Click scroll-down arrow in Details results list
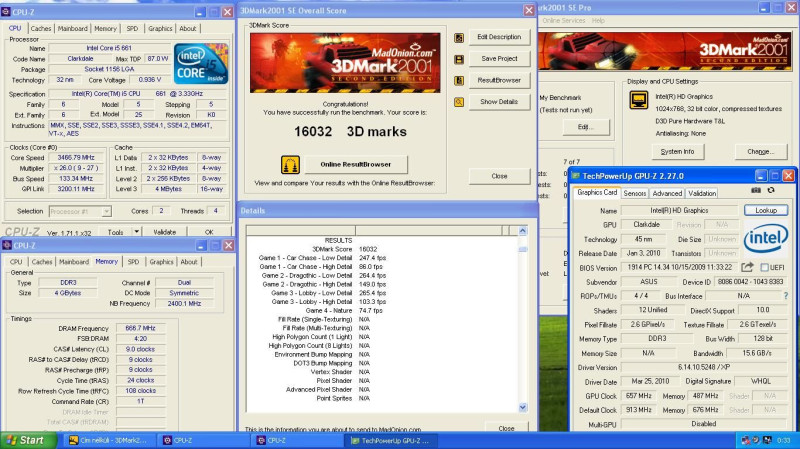Image resolution: width=800 pixels, height=449 pixels. tap(522, 408)
